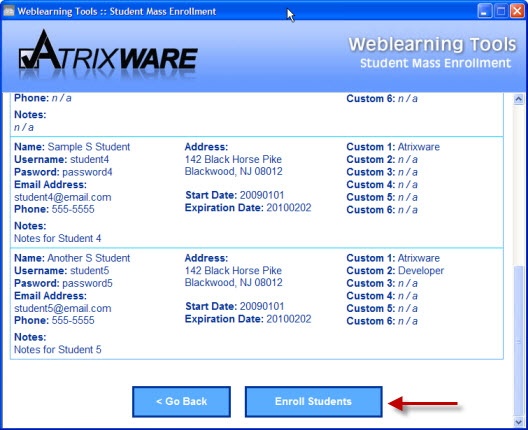Click student4's '142 Black Horse Pike' address
The width and height of the screenshot is (528, 430).
point(233,159)
